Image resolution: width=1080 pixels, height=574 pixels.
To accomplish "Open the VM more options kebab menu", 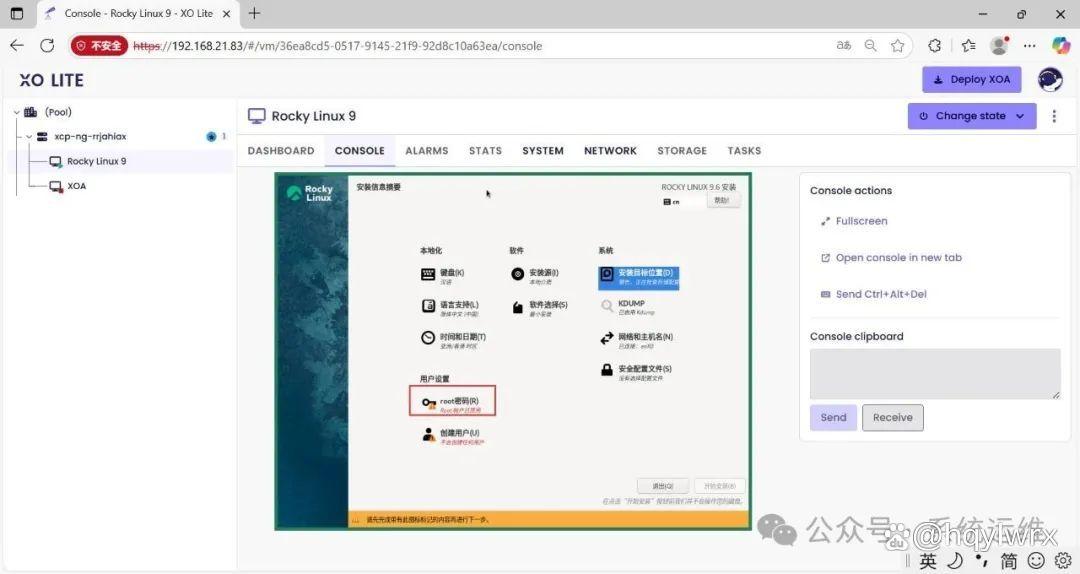I will [1054, 116].
